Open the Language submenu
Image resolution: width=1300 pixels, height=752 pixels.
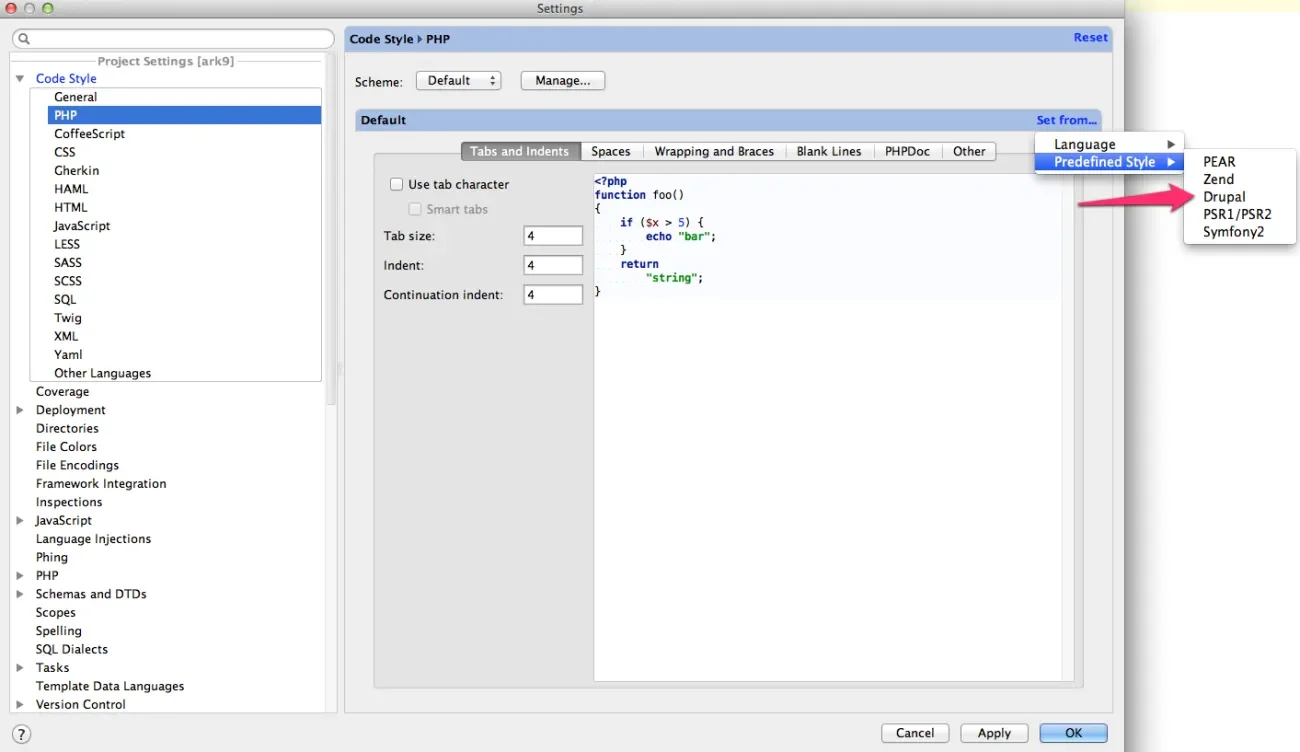pyautogui.click(x=1109, y=144)
